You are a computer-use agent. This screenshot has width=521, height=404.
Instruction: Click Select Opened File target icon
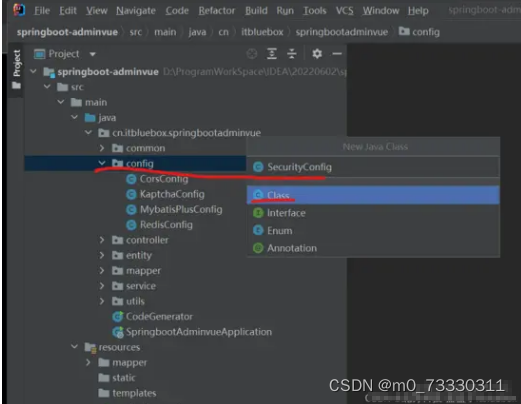pyautogui.click(x=252, y=54)
